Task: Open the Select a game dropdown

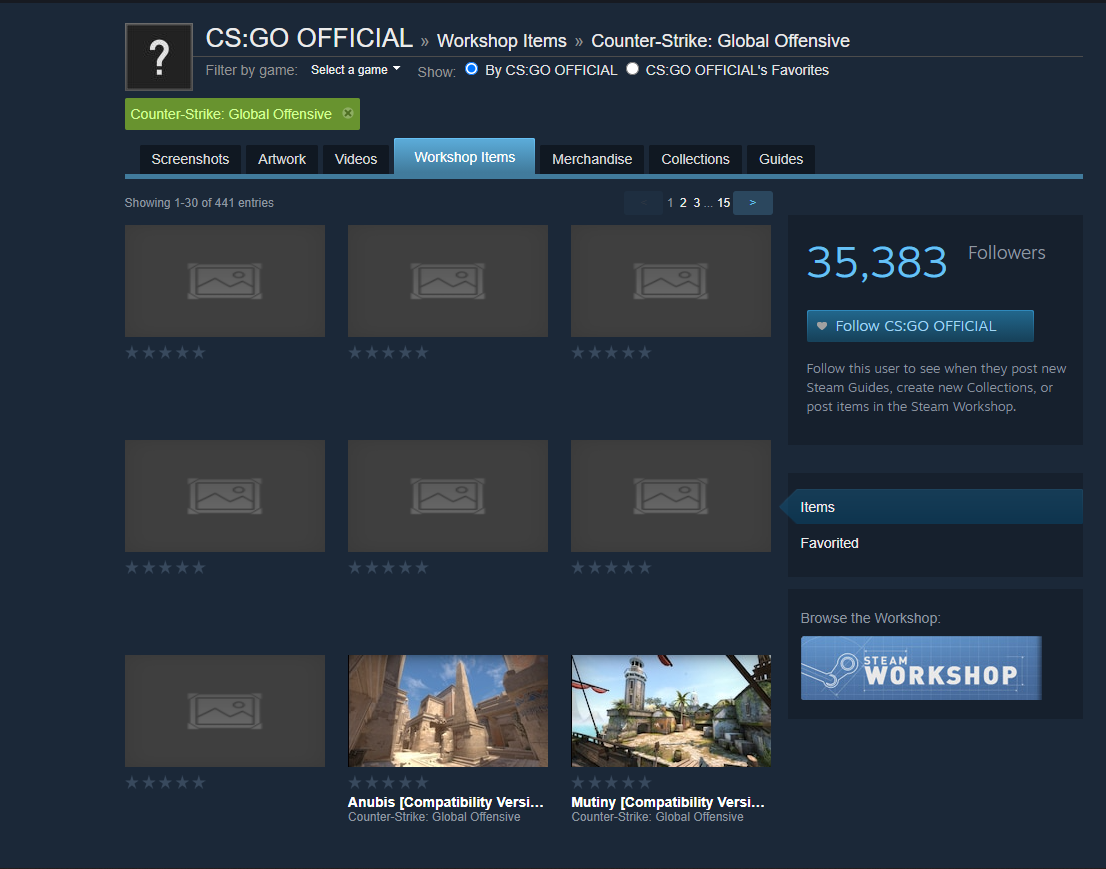Action: (x=356, y=70)
